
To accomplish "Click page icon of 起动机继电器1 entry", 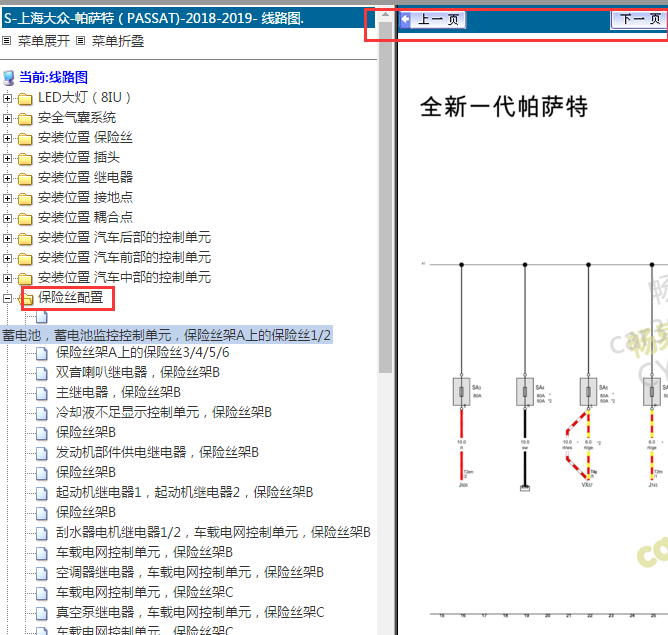I will pos(42,493).
